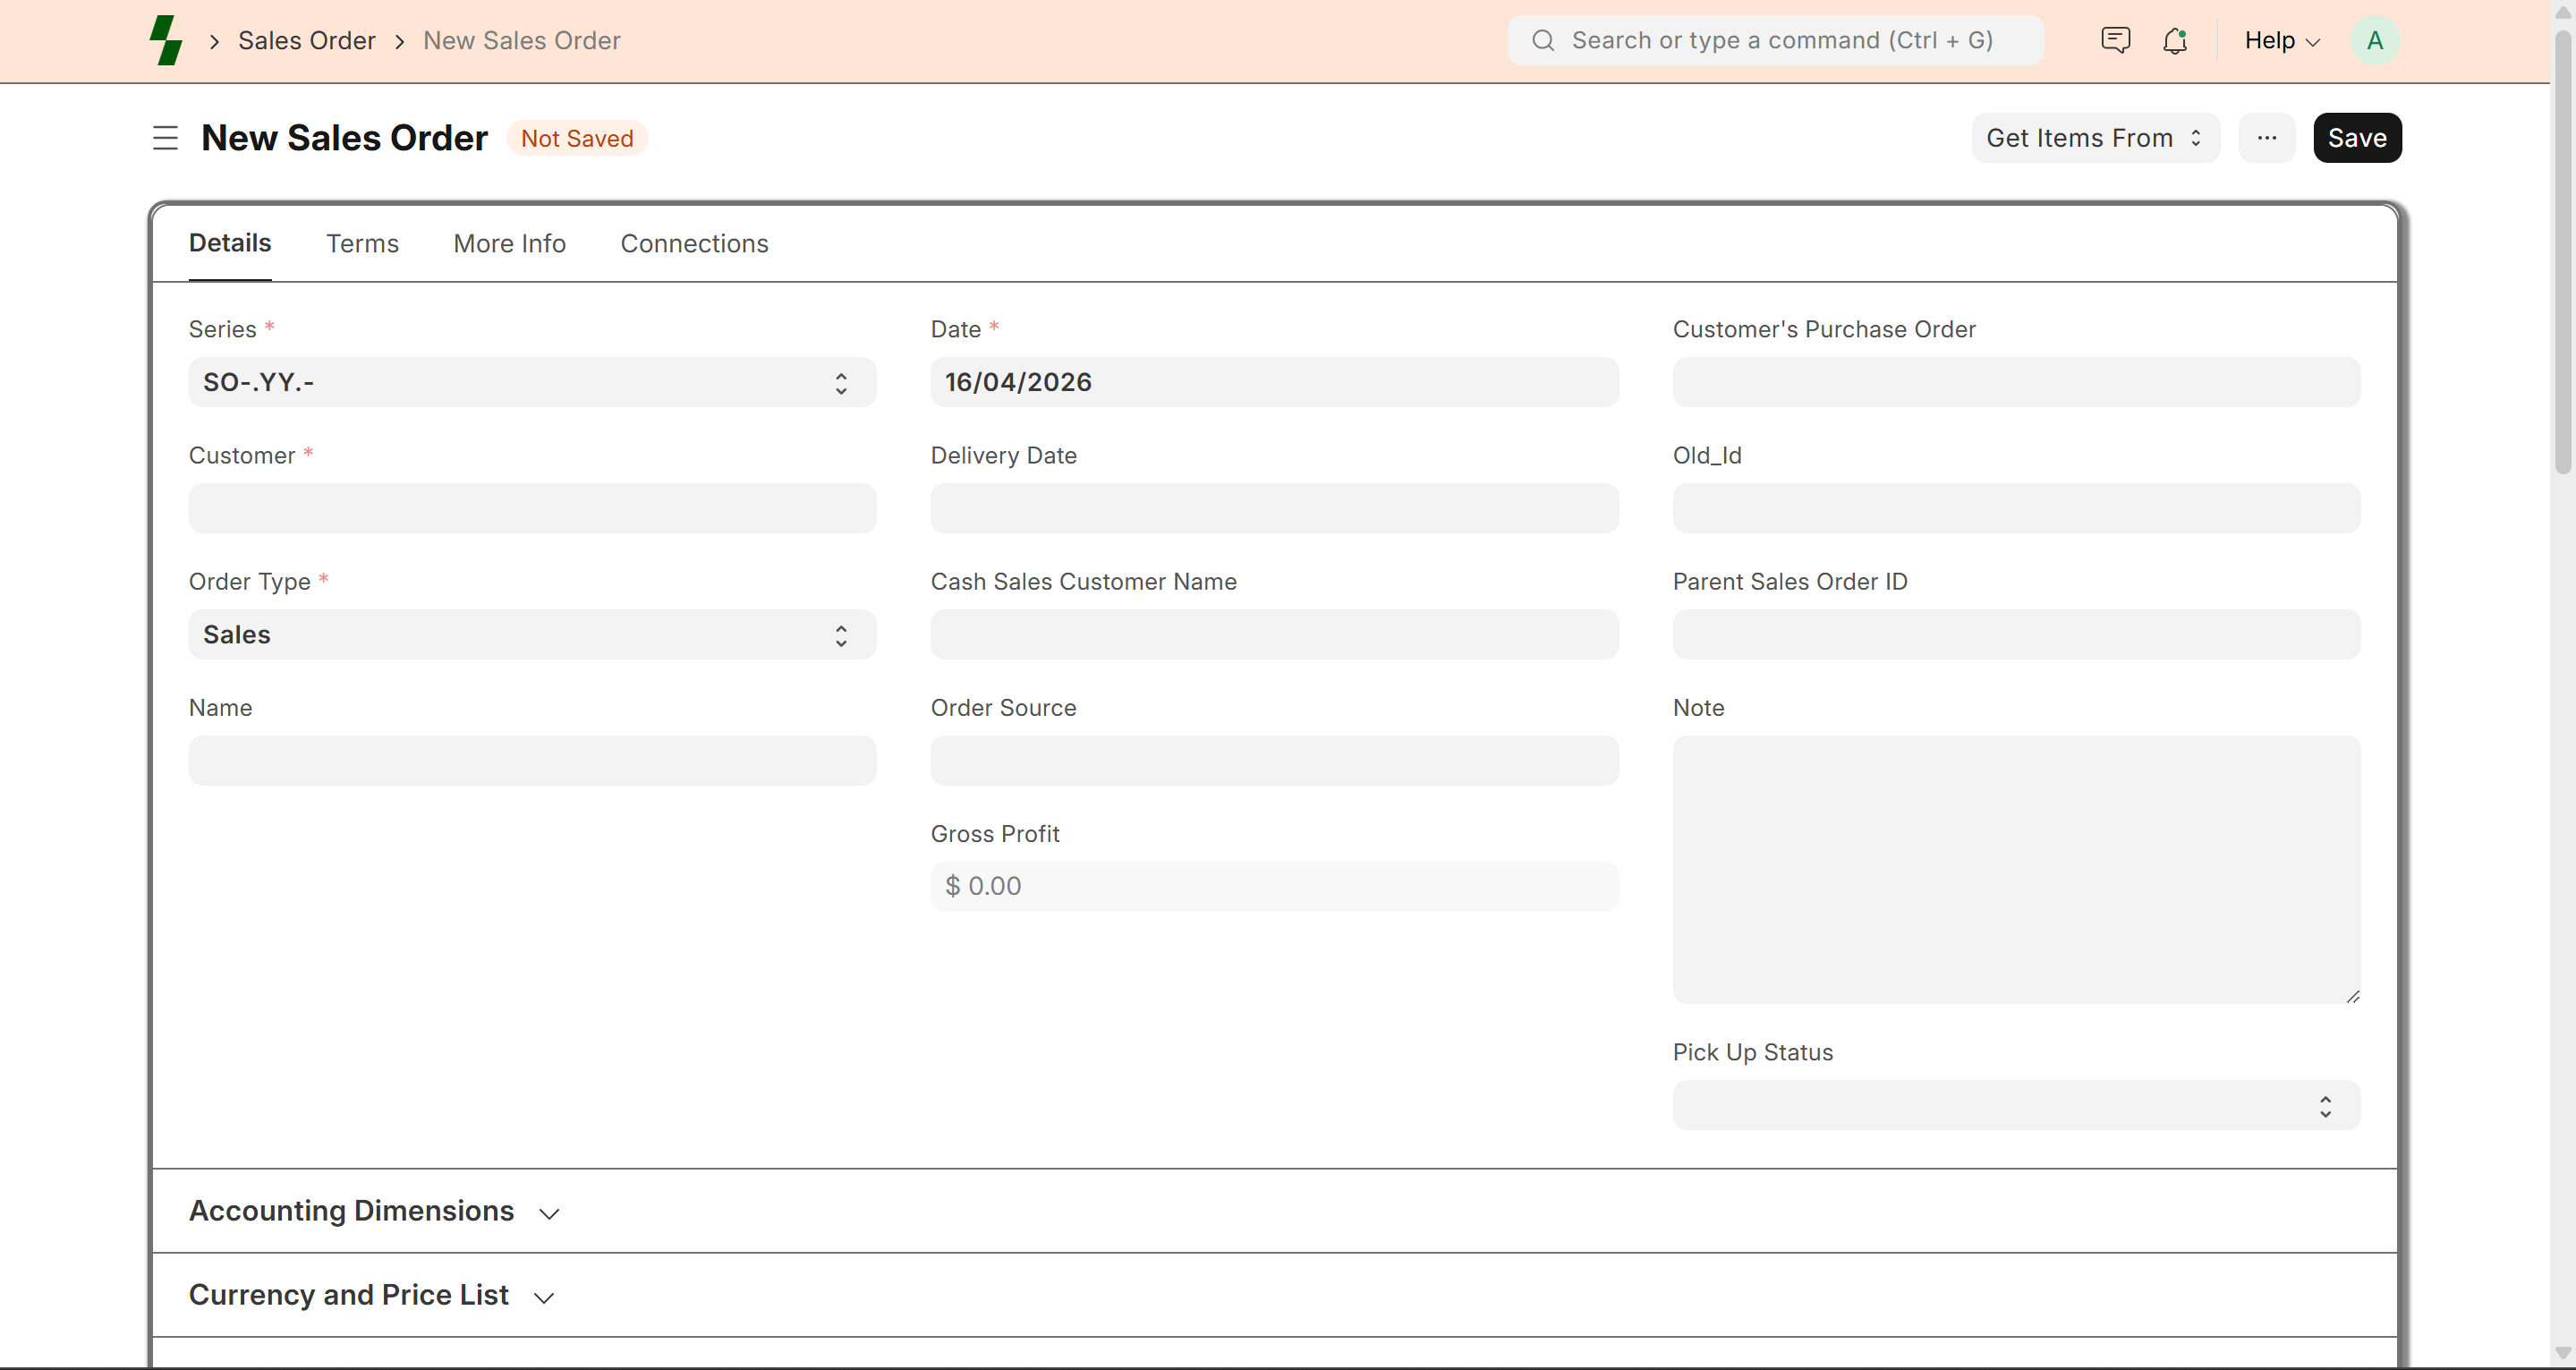Open the three-dots more actions menu
2576x1370 pixels.
[x=2266, y=138]
